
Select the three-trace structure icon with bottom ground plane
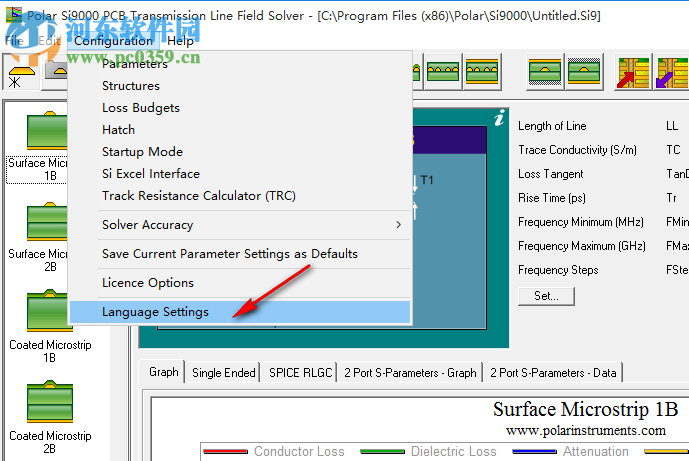[482, 72]
